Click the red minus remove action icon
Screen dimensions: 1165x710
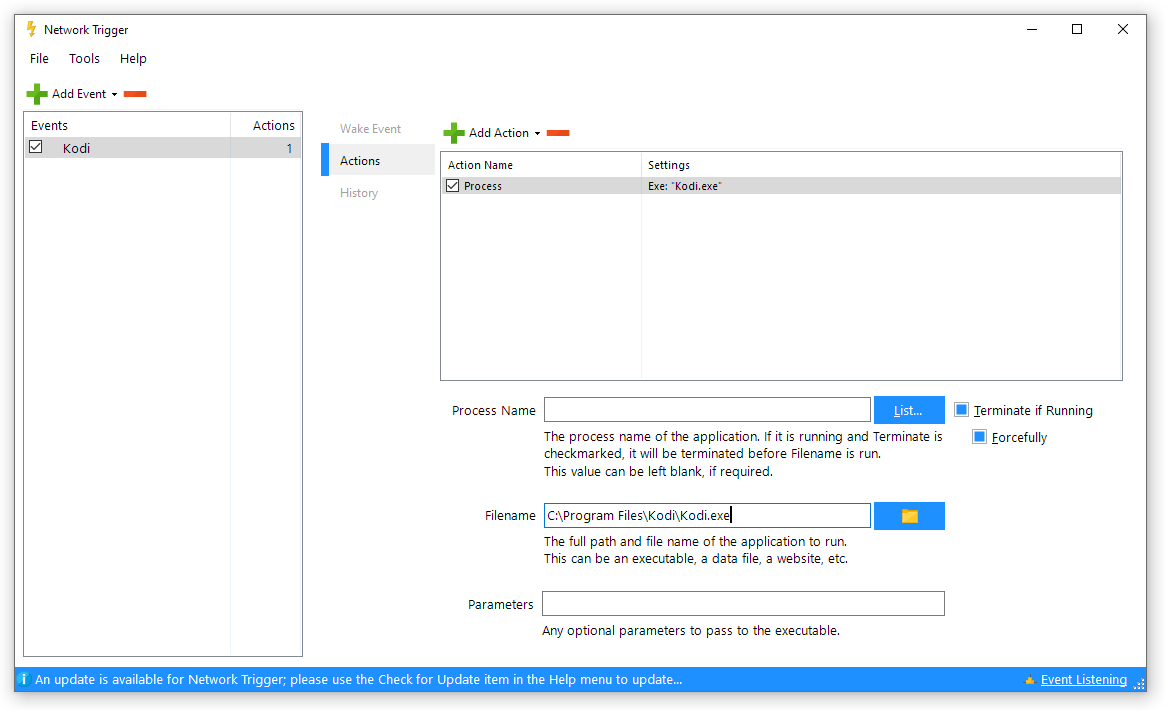click(x=558, y=133)
